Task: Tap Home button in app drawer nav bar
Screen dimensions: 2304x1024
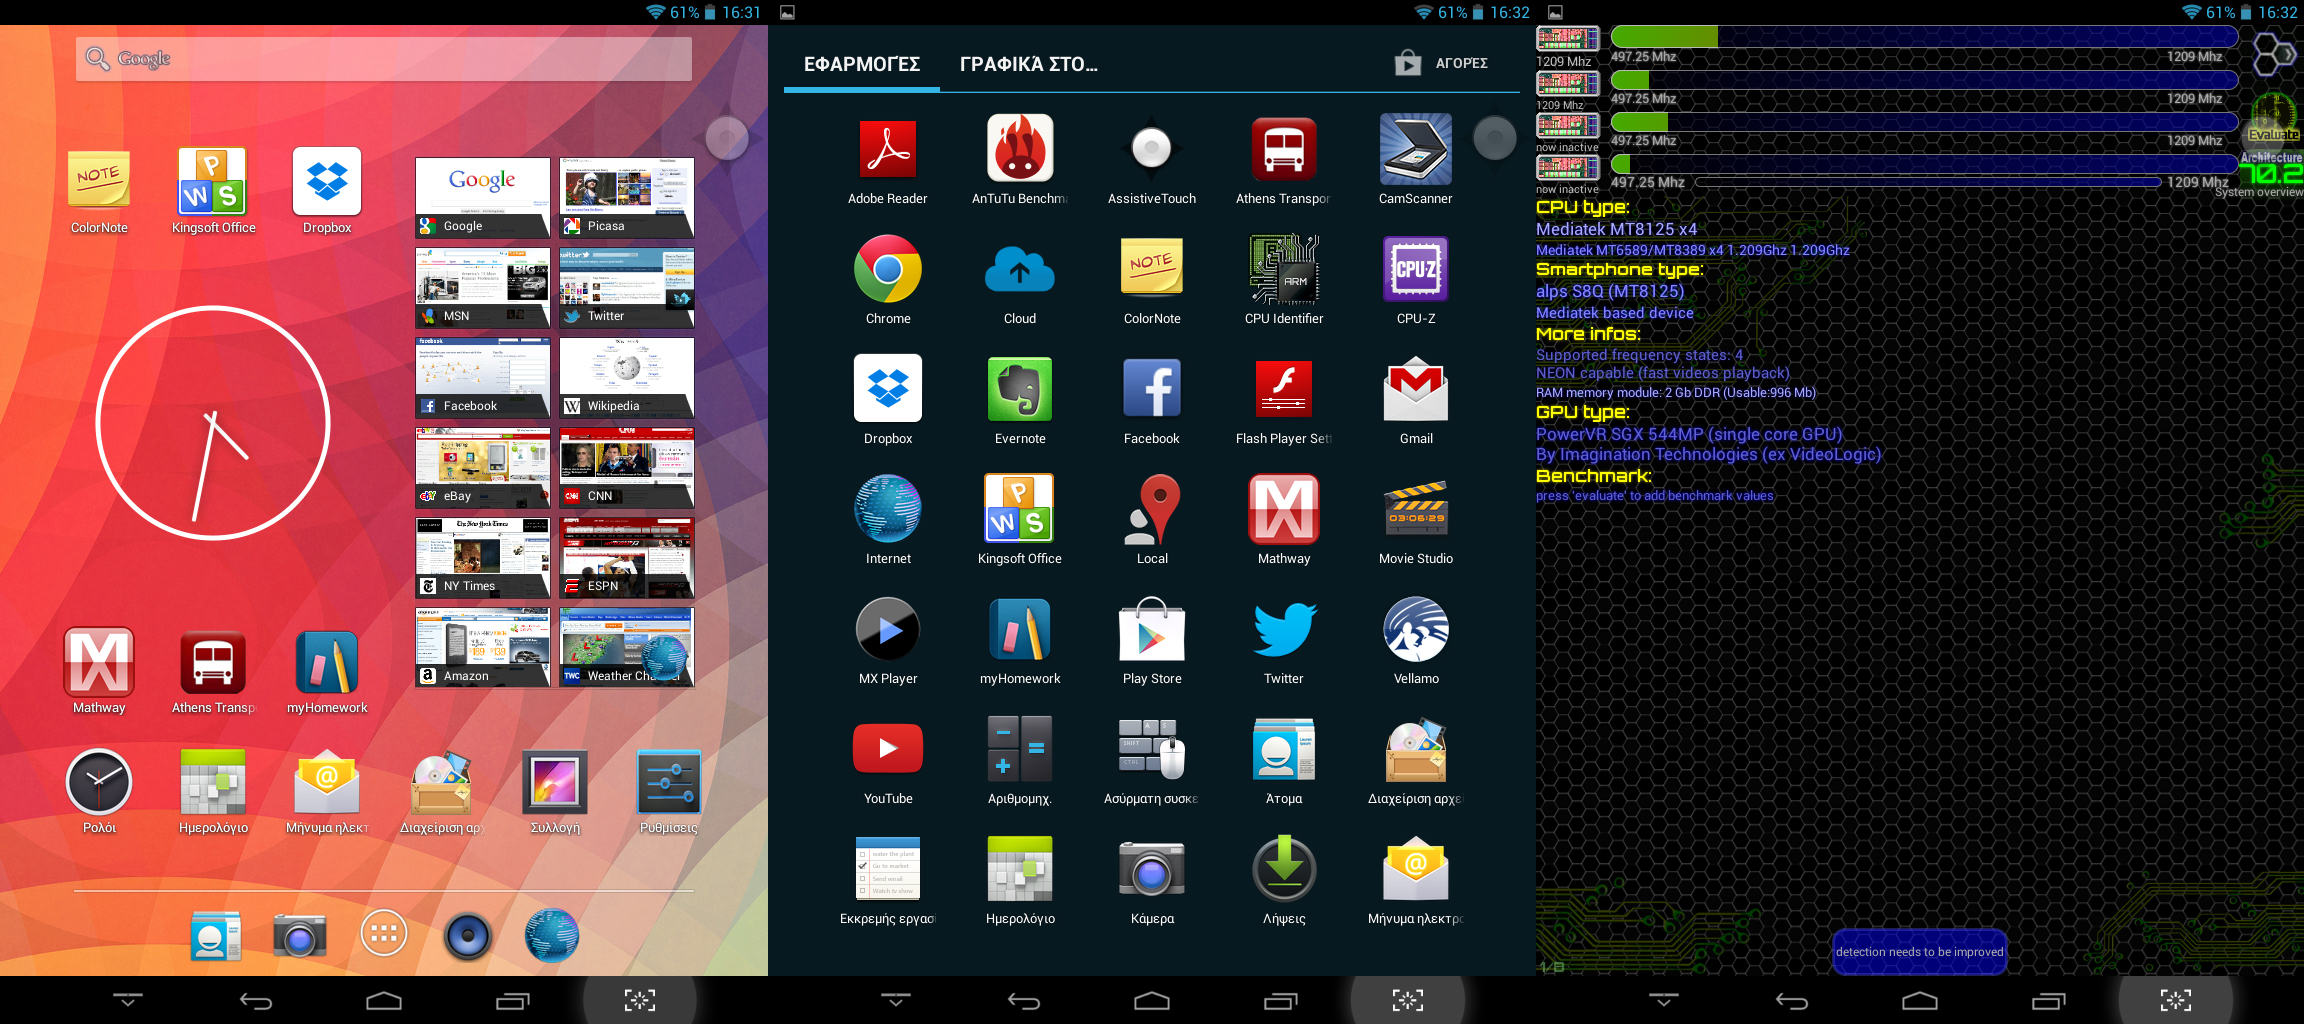Action: point(1152,1001)
